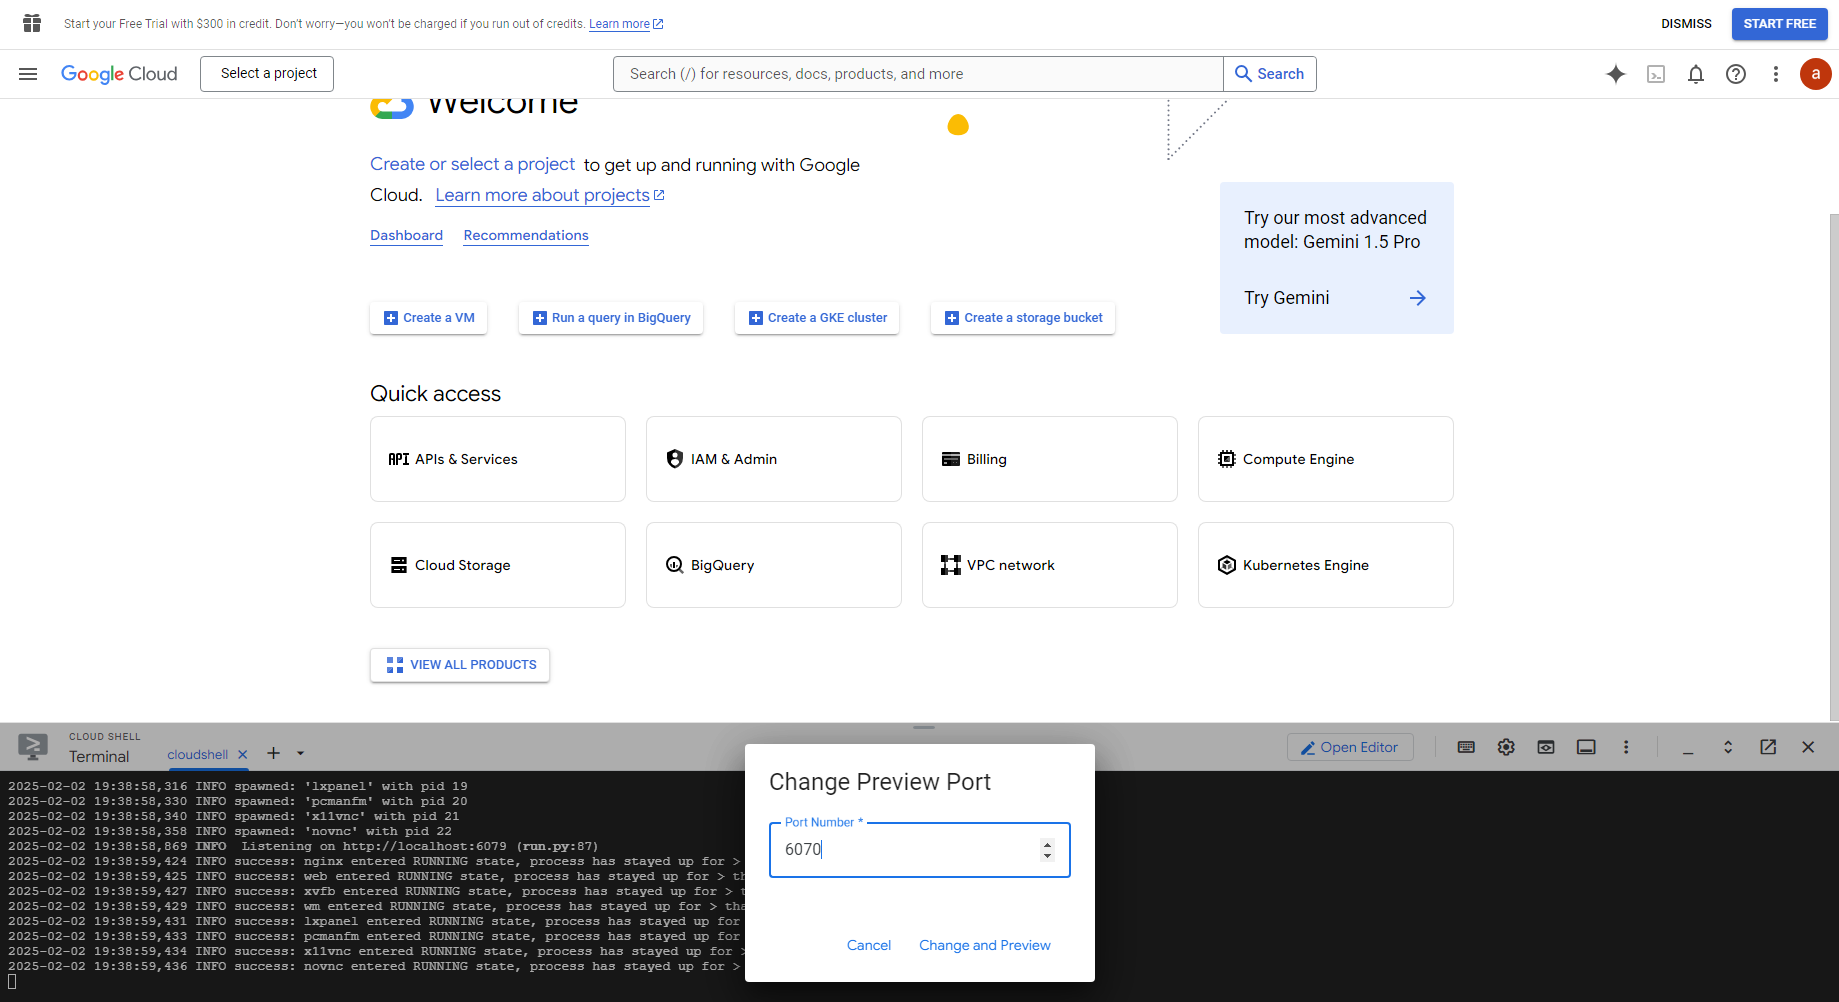Open Kubernetes Engine quick access card
The image size is (1839, 1002).
1326,565
